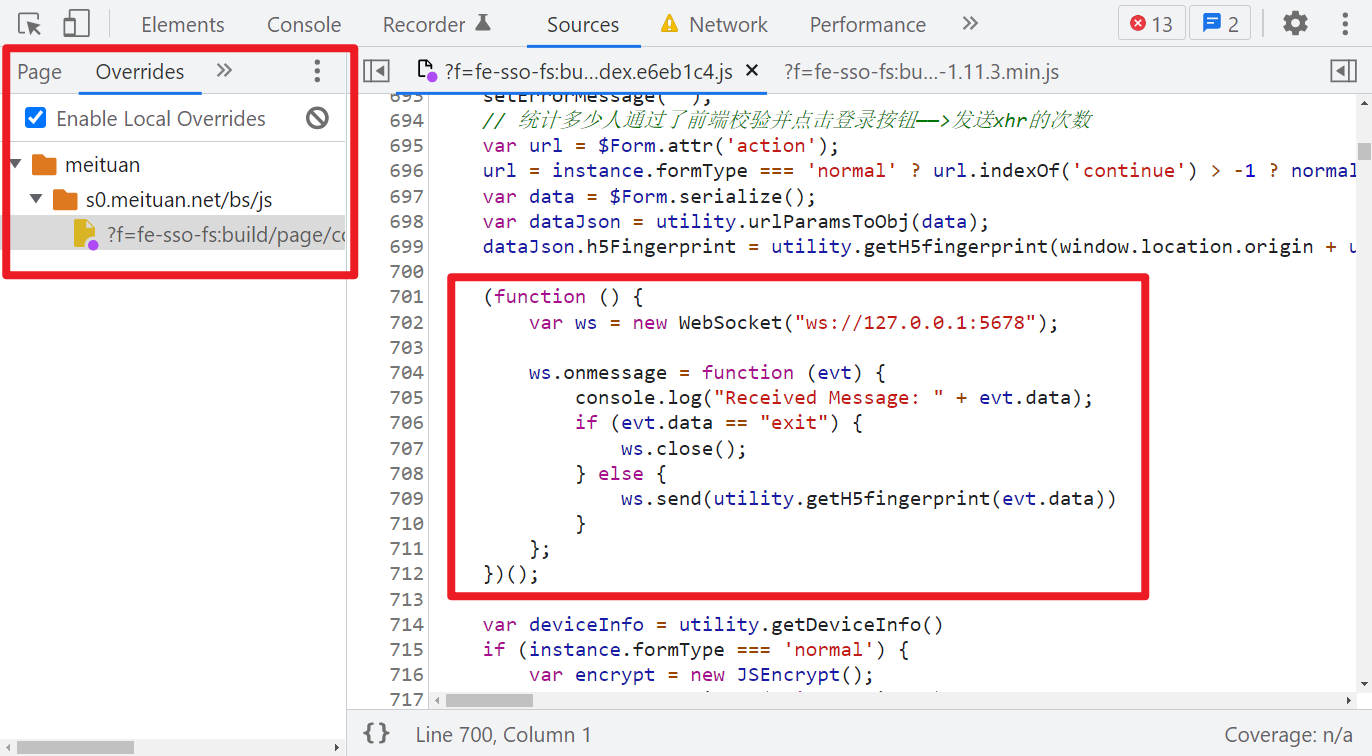Collapse the s0.meituan.net/bs/js folder arrow
The width and height of the screenshot is (1372, 756).
[x=36, y=199]
